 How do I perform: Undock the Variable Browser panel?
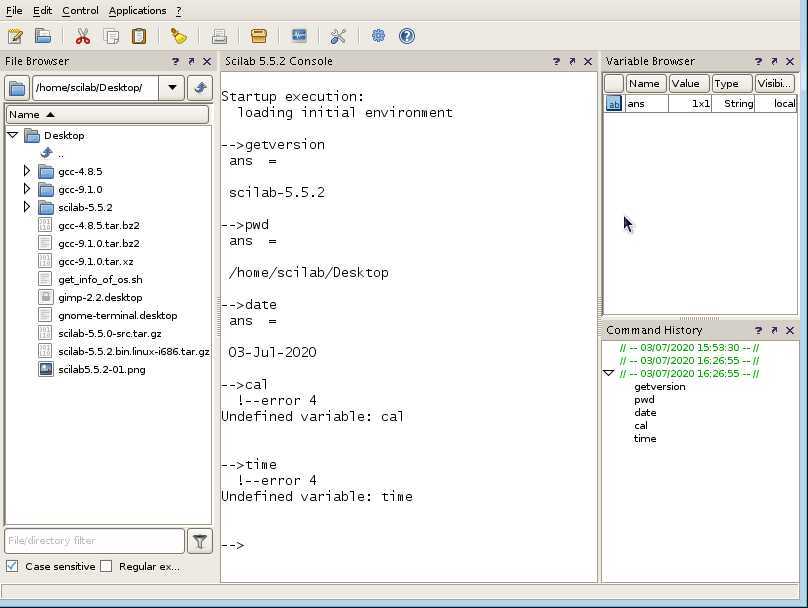click(774, 61)
